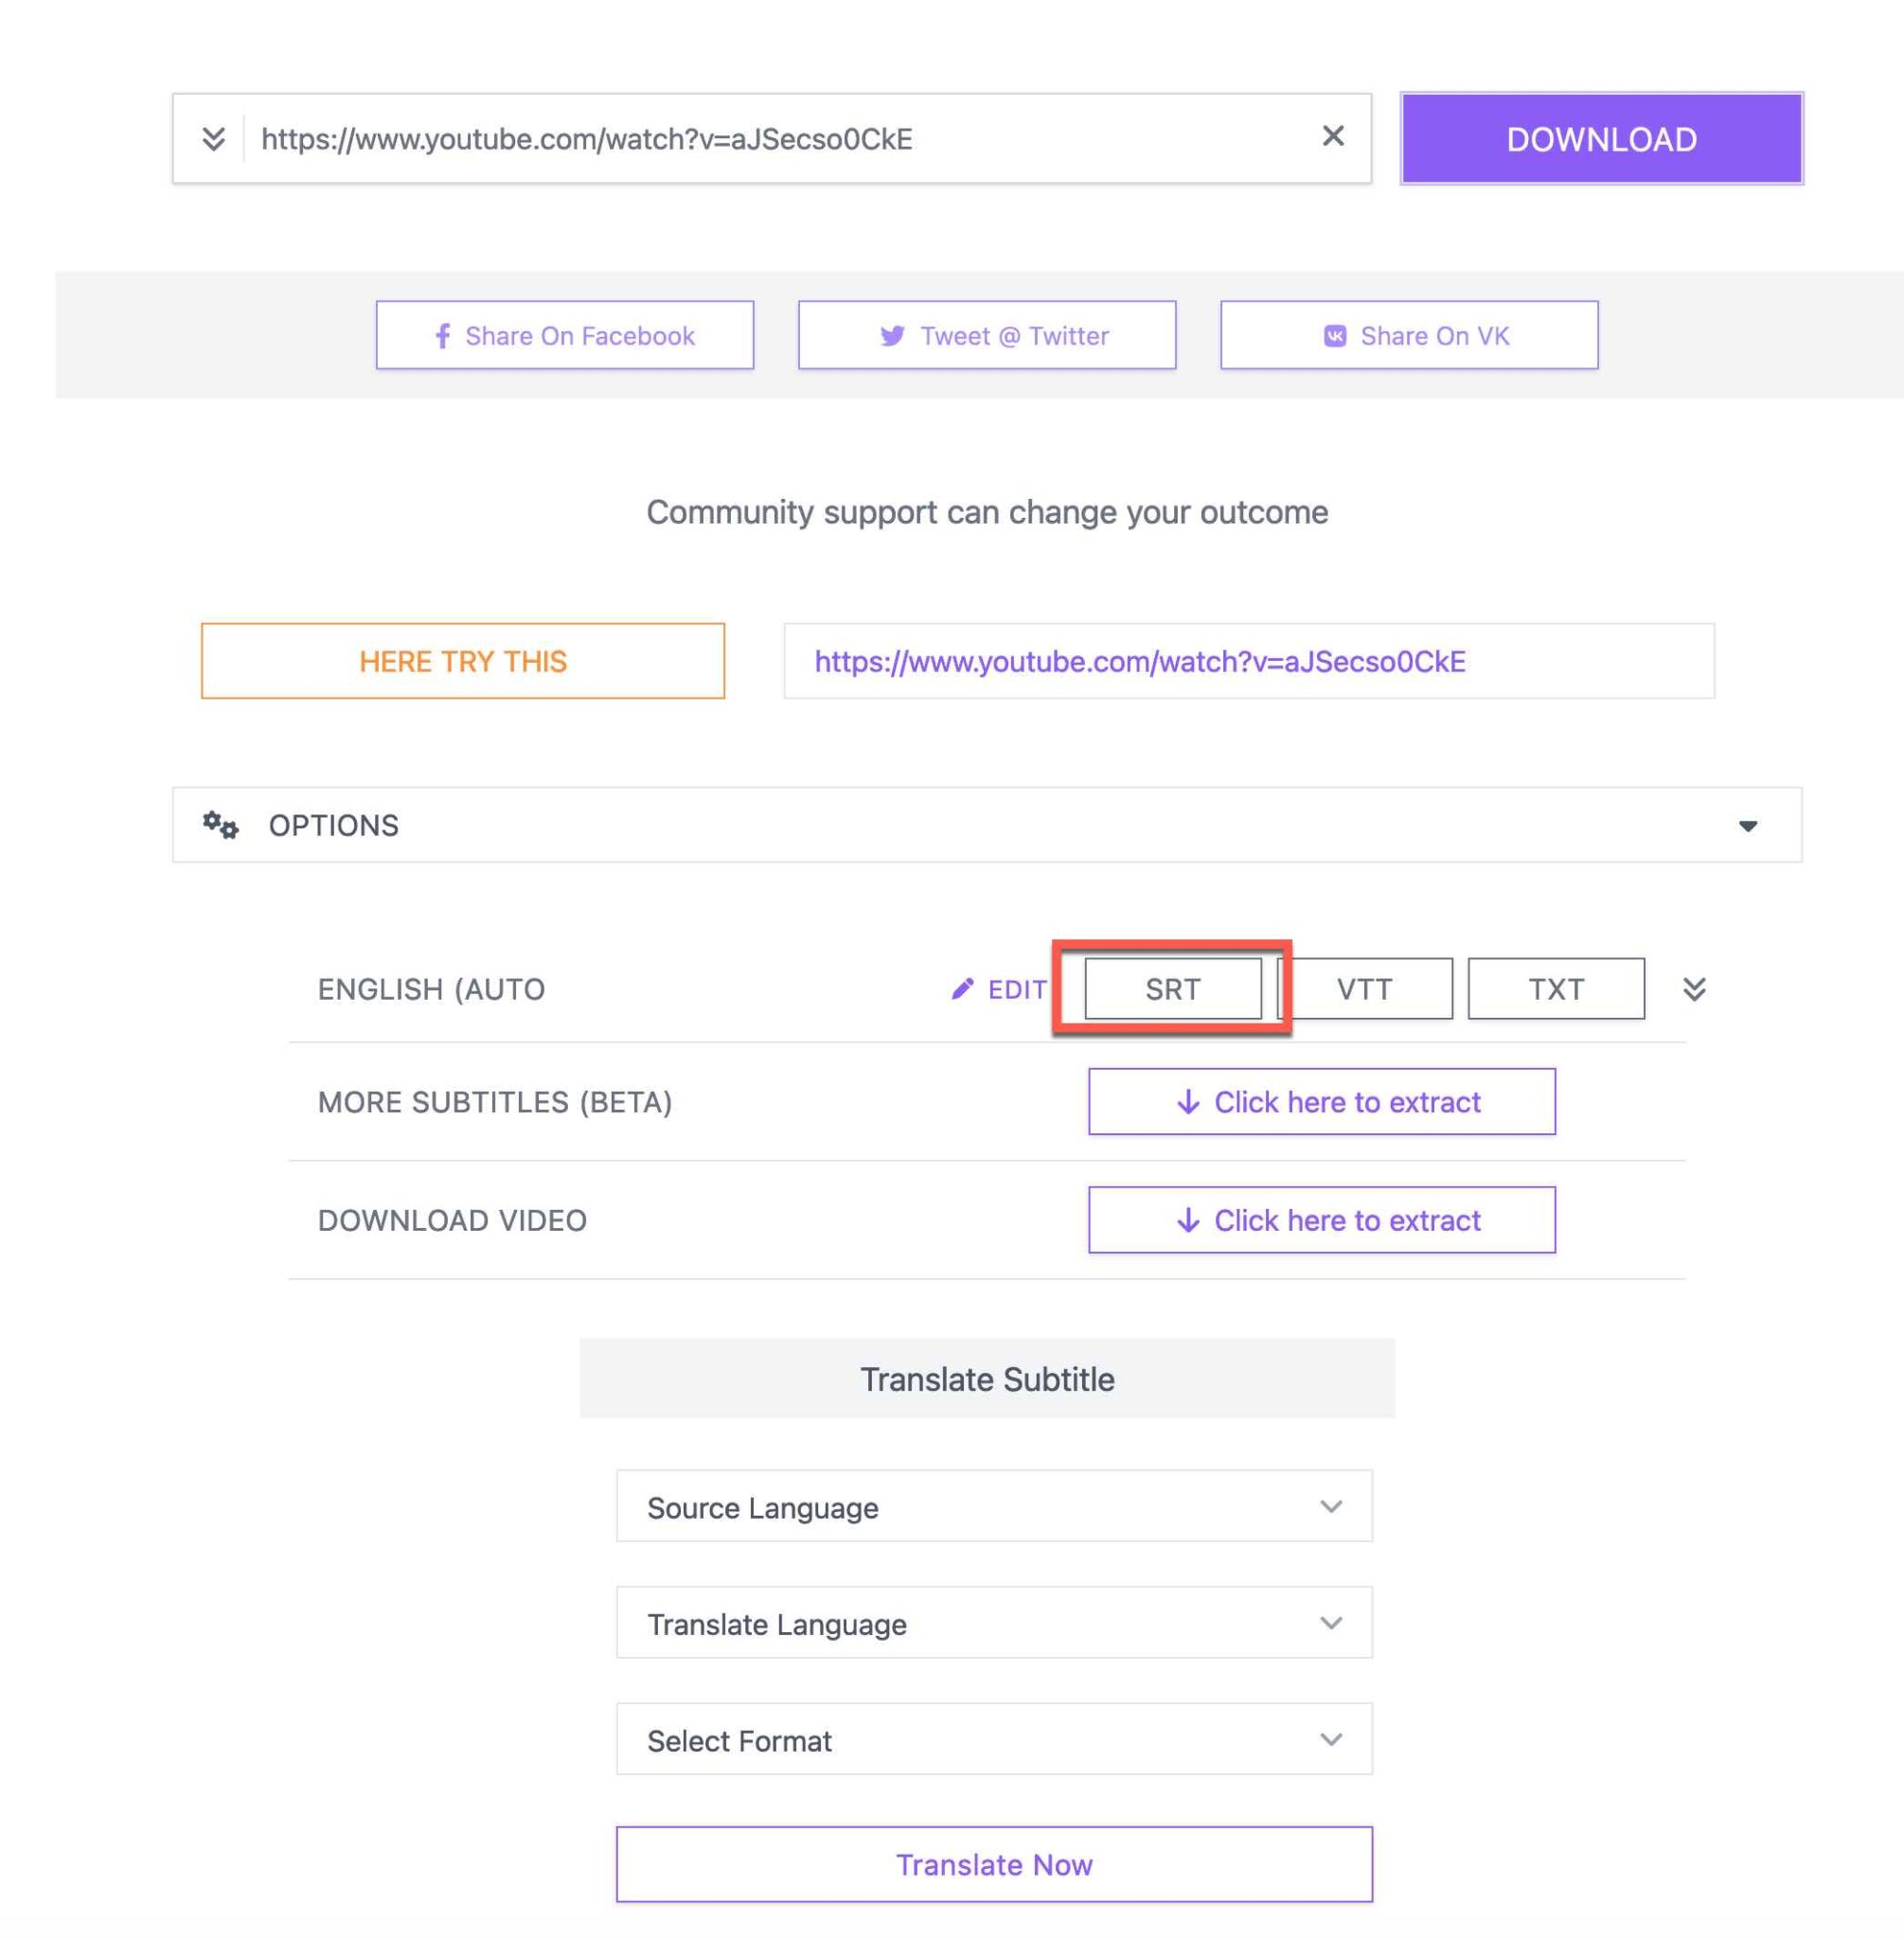Download subtitles in SRT format
Viewport: 1904px width, 1939px height.
pyautogui.click(x=1172, y=988)
